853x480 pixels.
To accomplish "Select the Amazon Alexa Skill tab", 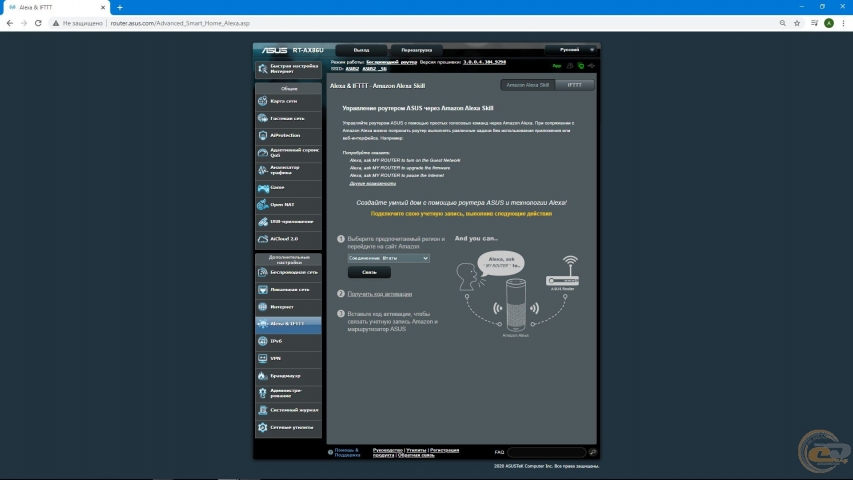I will click(x=527, y=85).
